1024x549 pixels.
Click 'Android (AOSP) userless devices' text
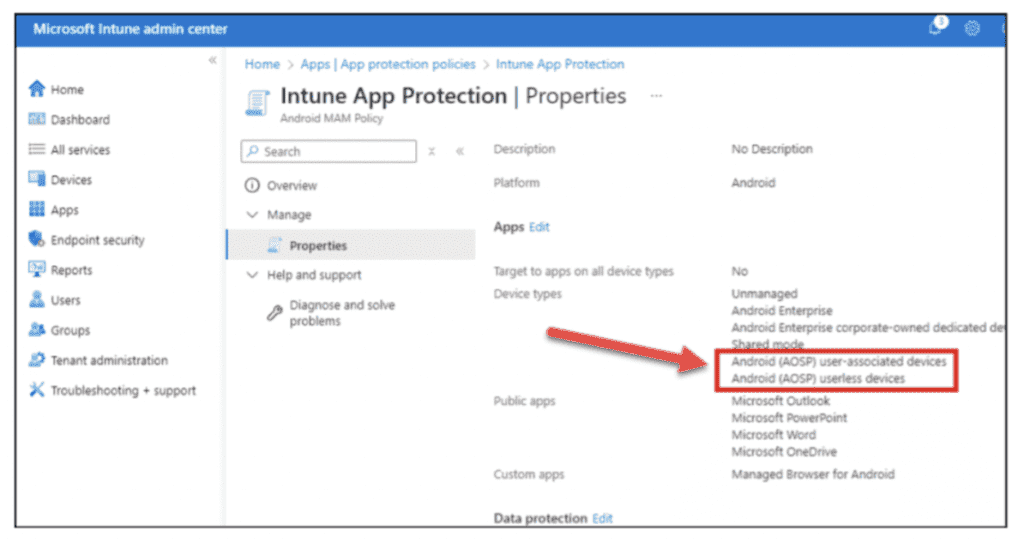[818, 379]
